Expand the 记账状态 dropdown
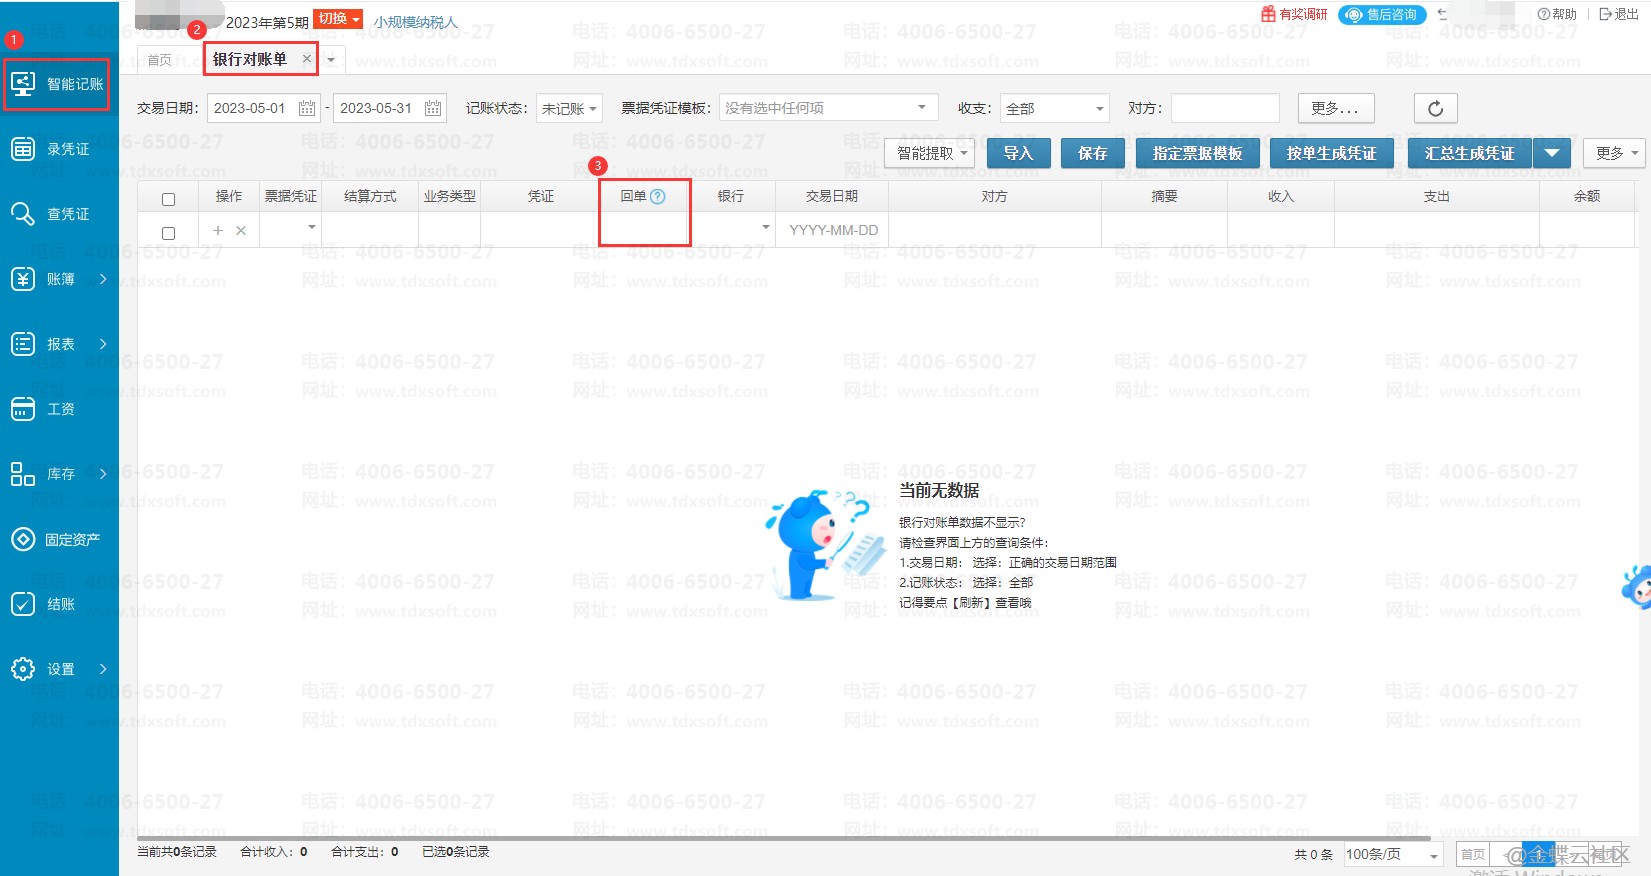Image resolution: width=1651 pixels, height=876 pixels. pos(569,108)
